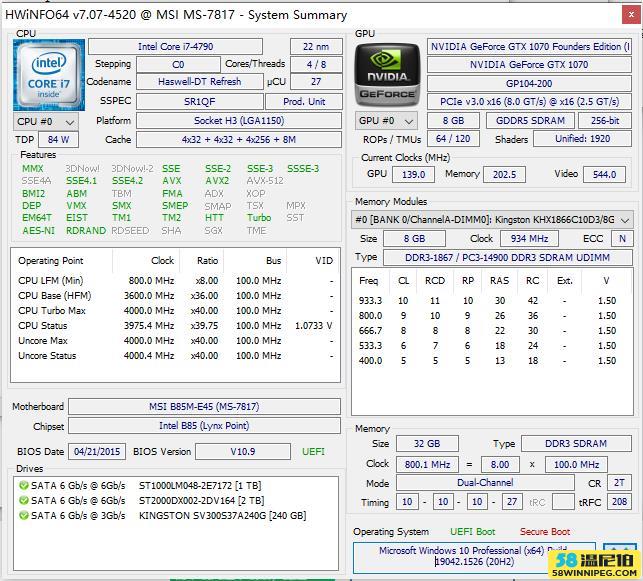This screenshot has height=581, width=643.
Task: Click the green UEFI label beside BIOS Version
Action: click(313, 451)
